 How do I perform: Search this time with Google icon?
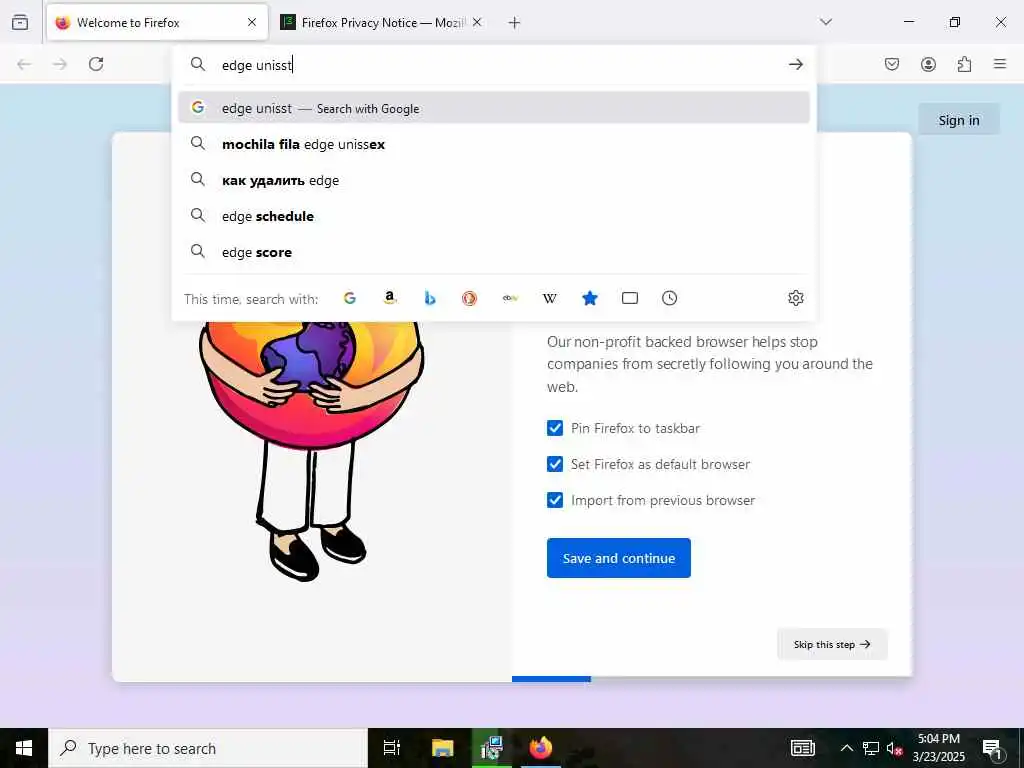point(350,298)
